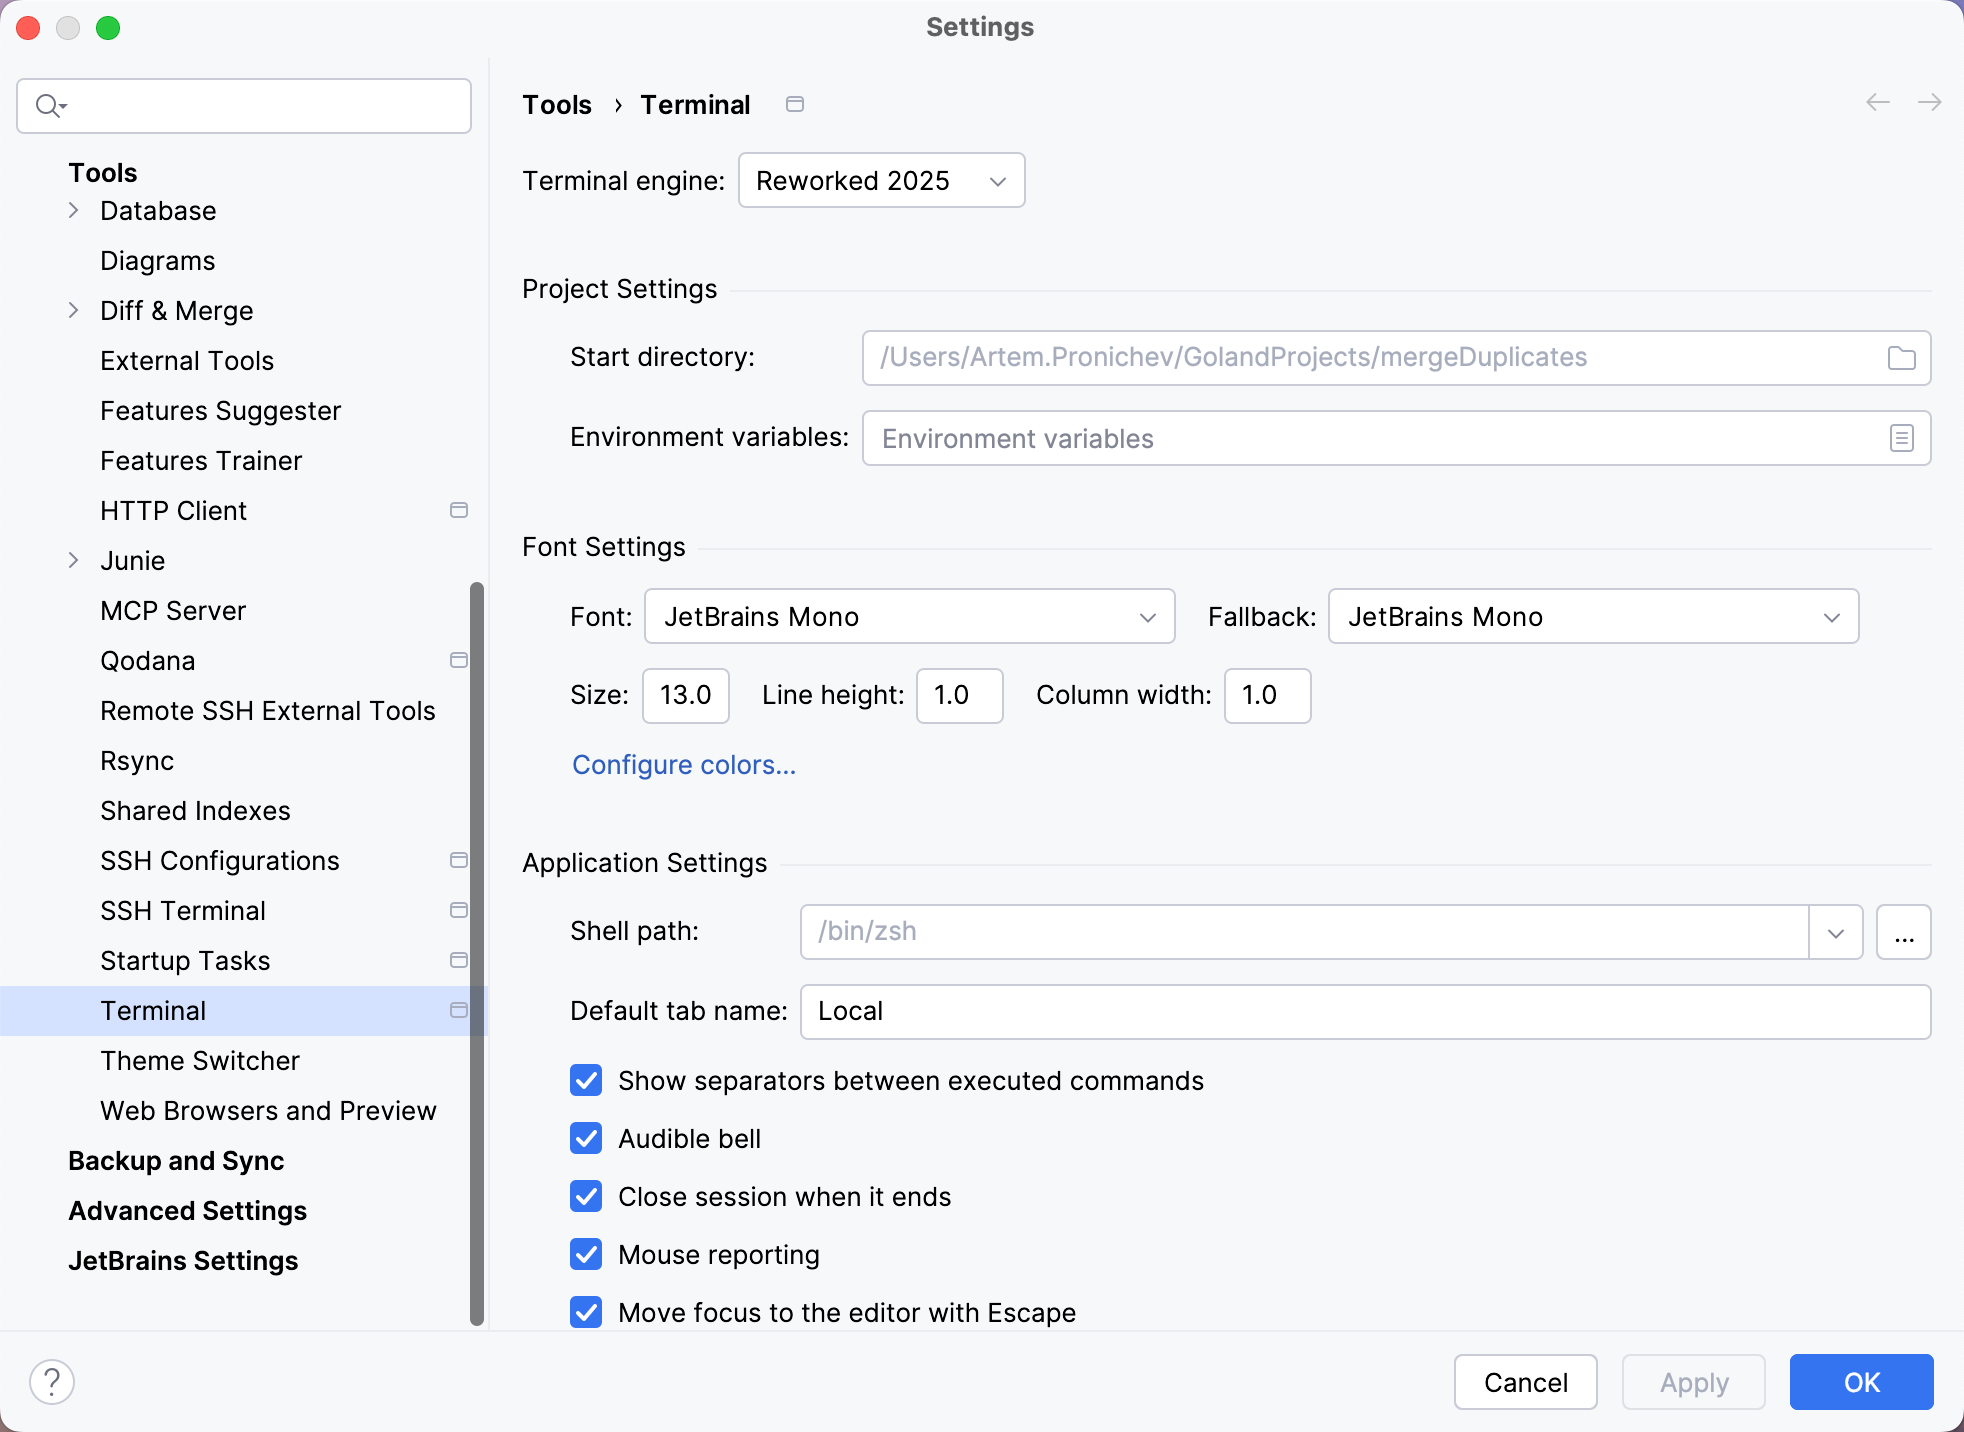Disable Audible bell

pyautogui.click(x=585, y=1139)
